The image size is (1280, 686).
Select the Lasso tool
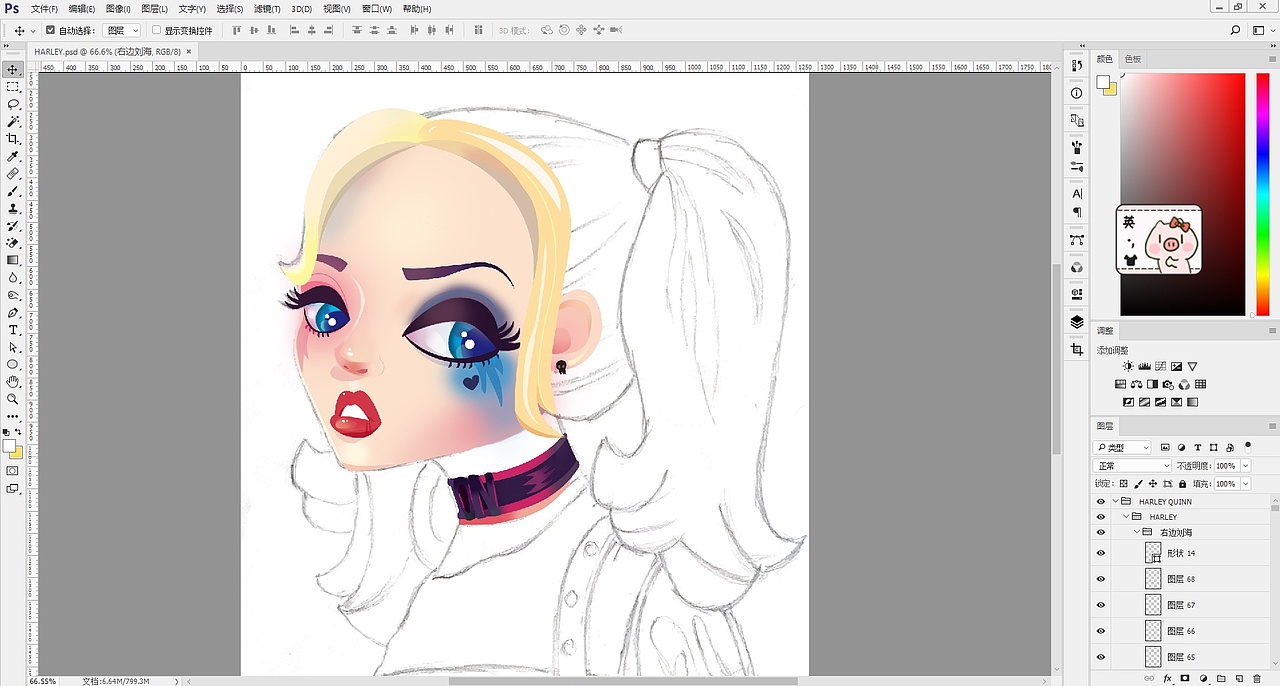13,104
